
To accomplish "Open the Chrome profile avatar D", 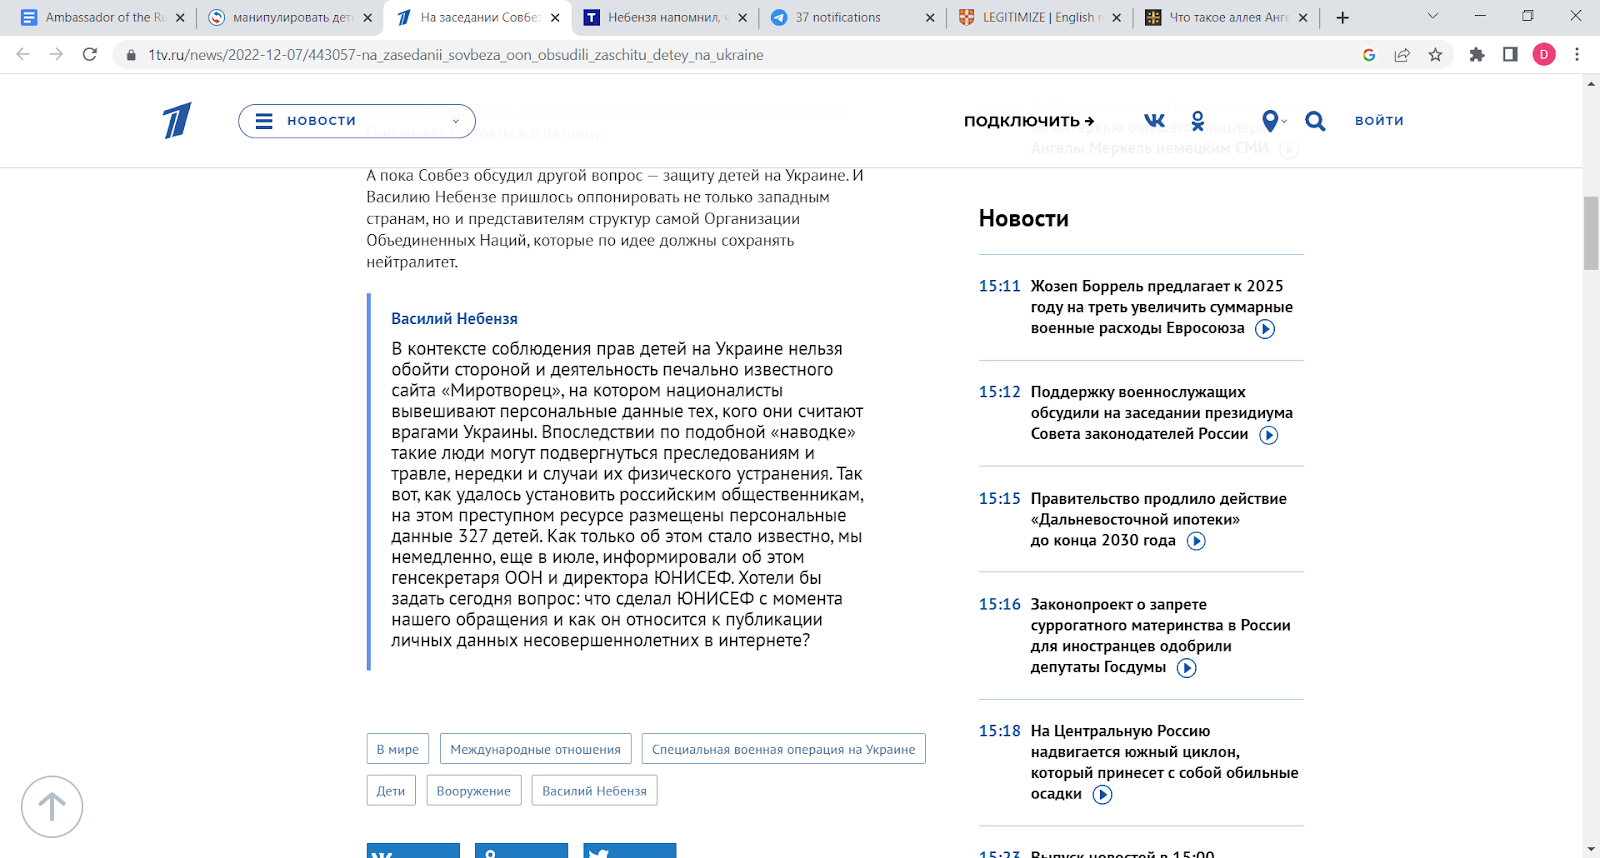I will click(1544, 55).
